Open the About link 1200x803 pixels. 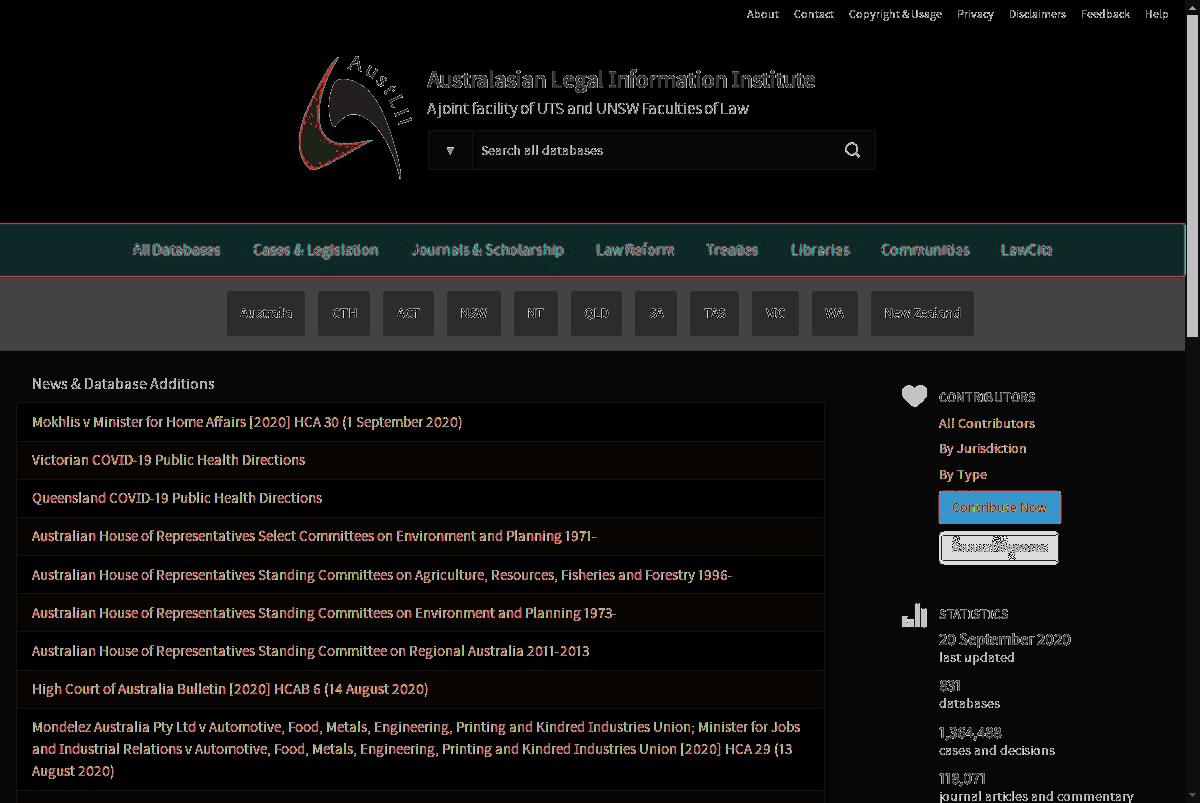coord(762,14)
